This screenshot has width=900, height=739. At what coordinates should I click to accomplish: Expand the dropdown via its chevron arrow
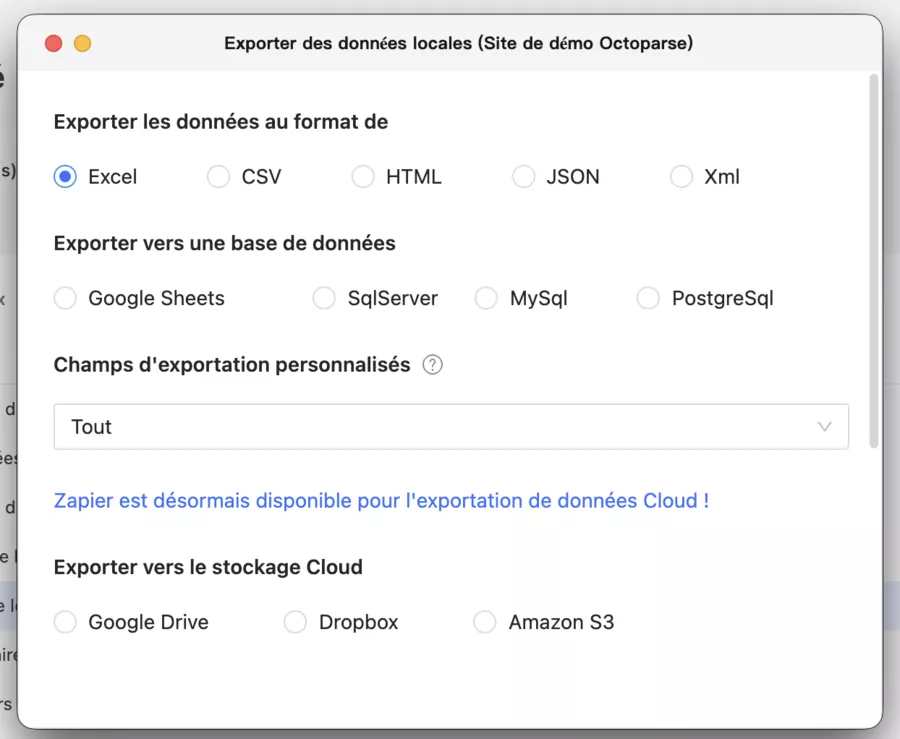click(x=825, y=427)
